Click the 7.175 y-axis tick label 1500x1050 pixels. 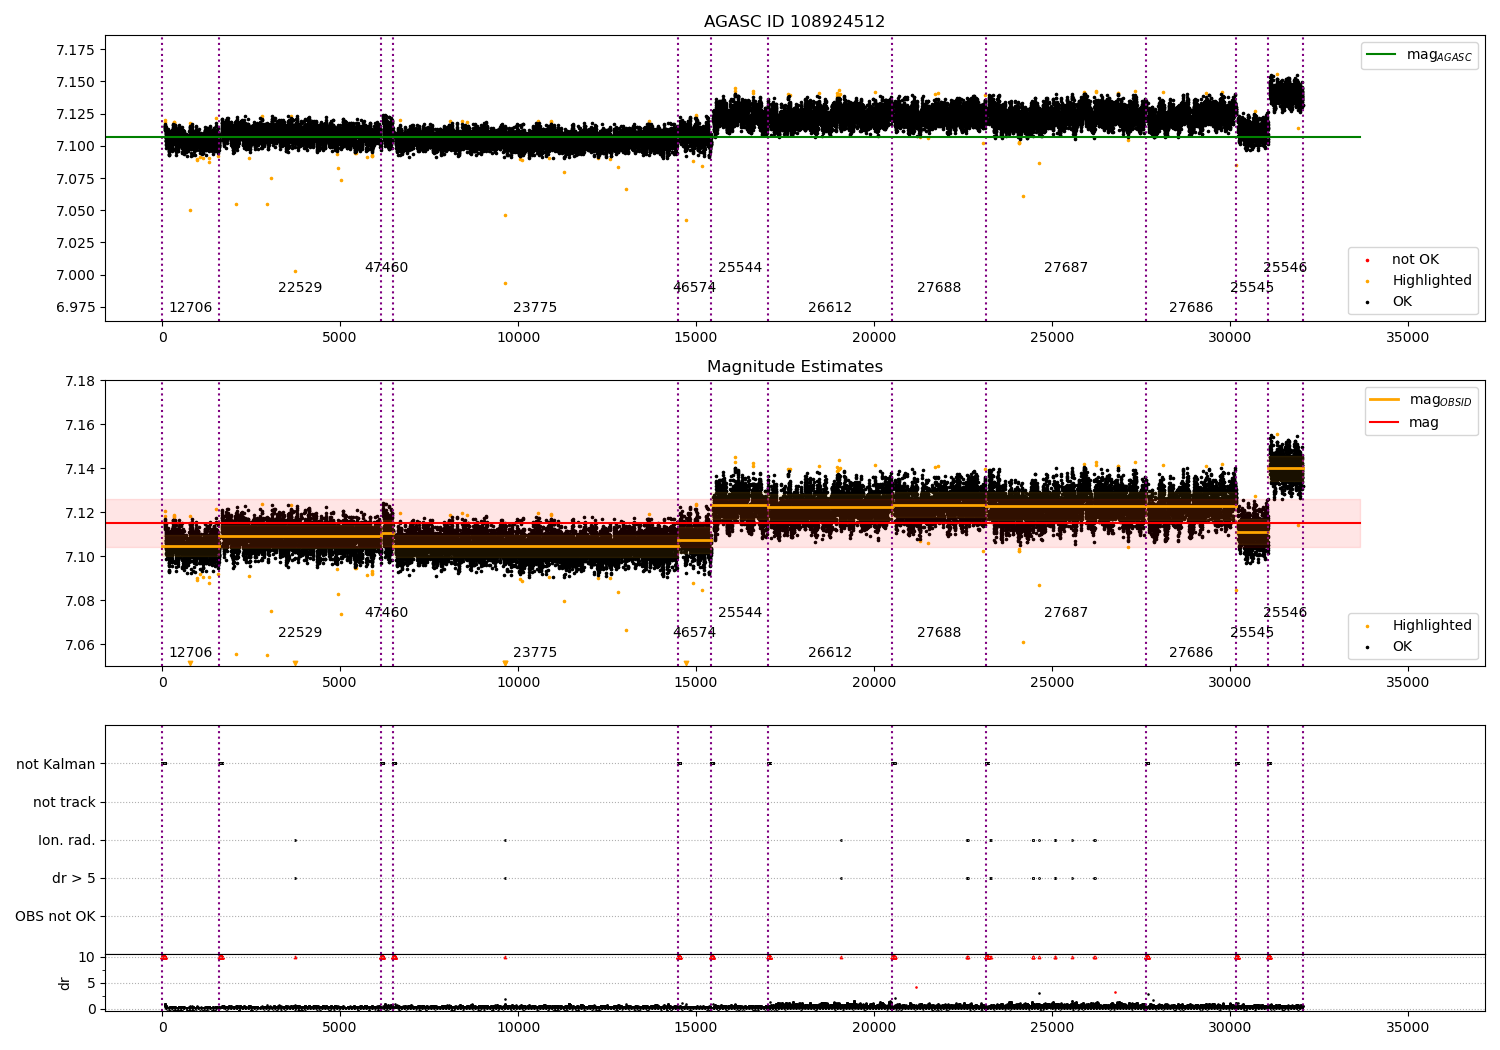pos(76,50)
